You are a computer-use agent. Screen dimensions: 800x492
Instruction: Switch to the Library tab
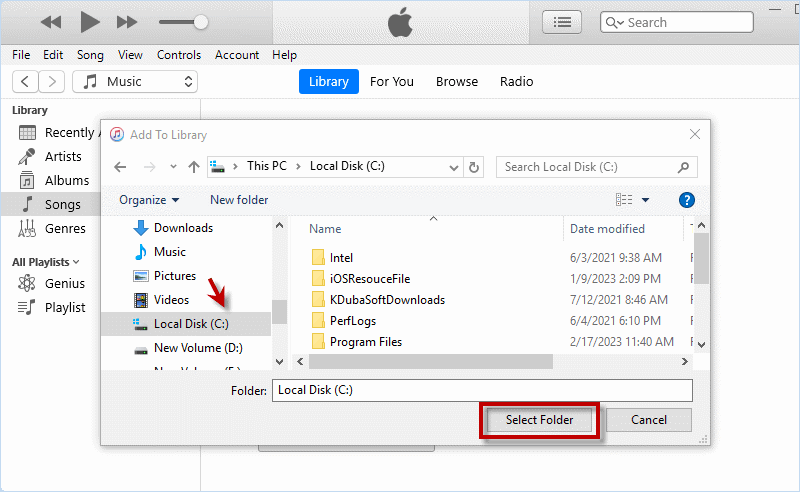[329, 82]
